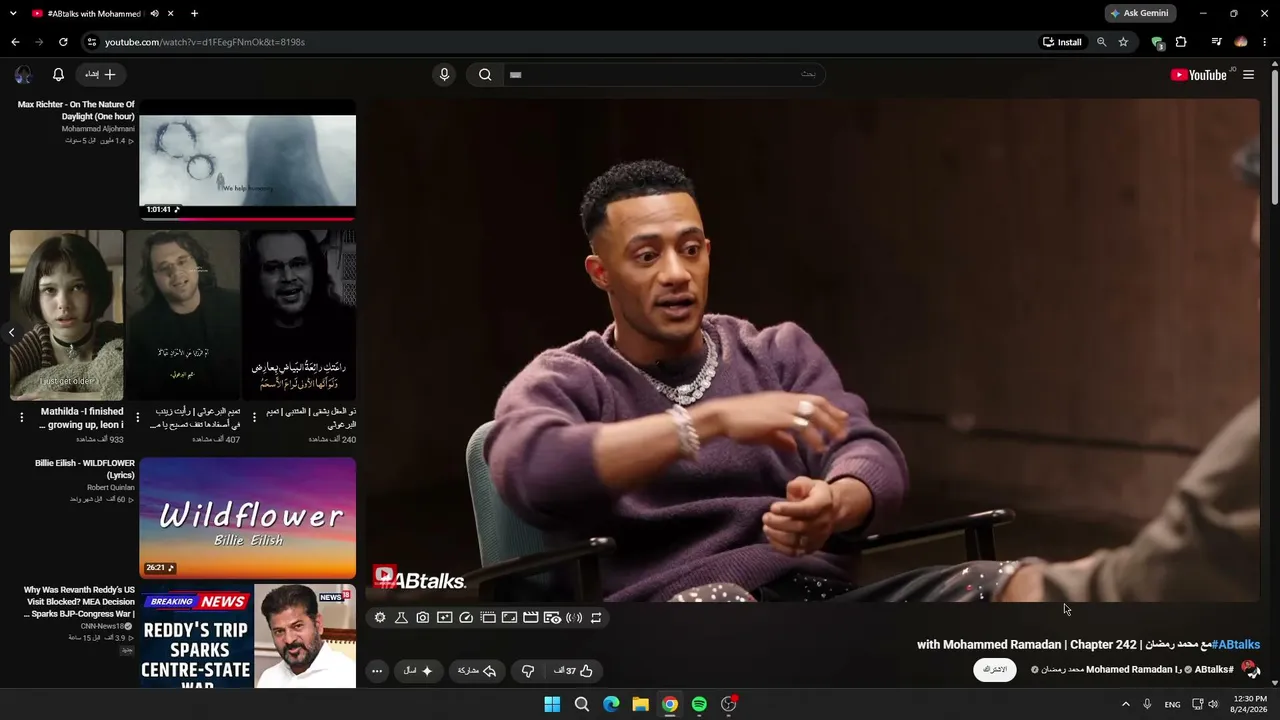Click the zoom magnifier in address bar
The width and height of the screenshot is (1280, 720).
pyautogui.click(x=1102, y=42)
